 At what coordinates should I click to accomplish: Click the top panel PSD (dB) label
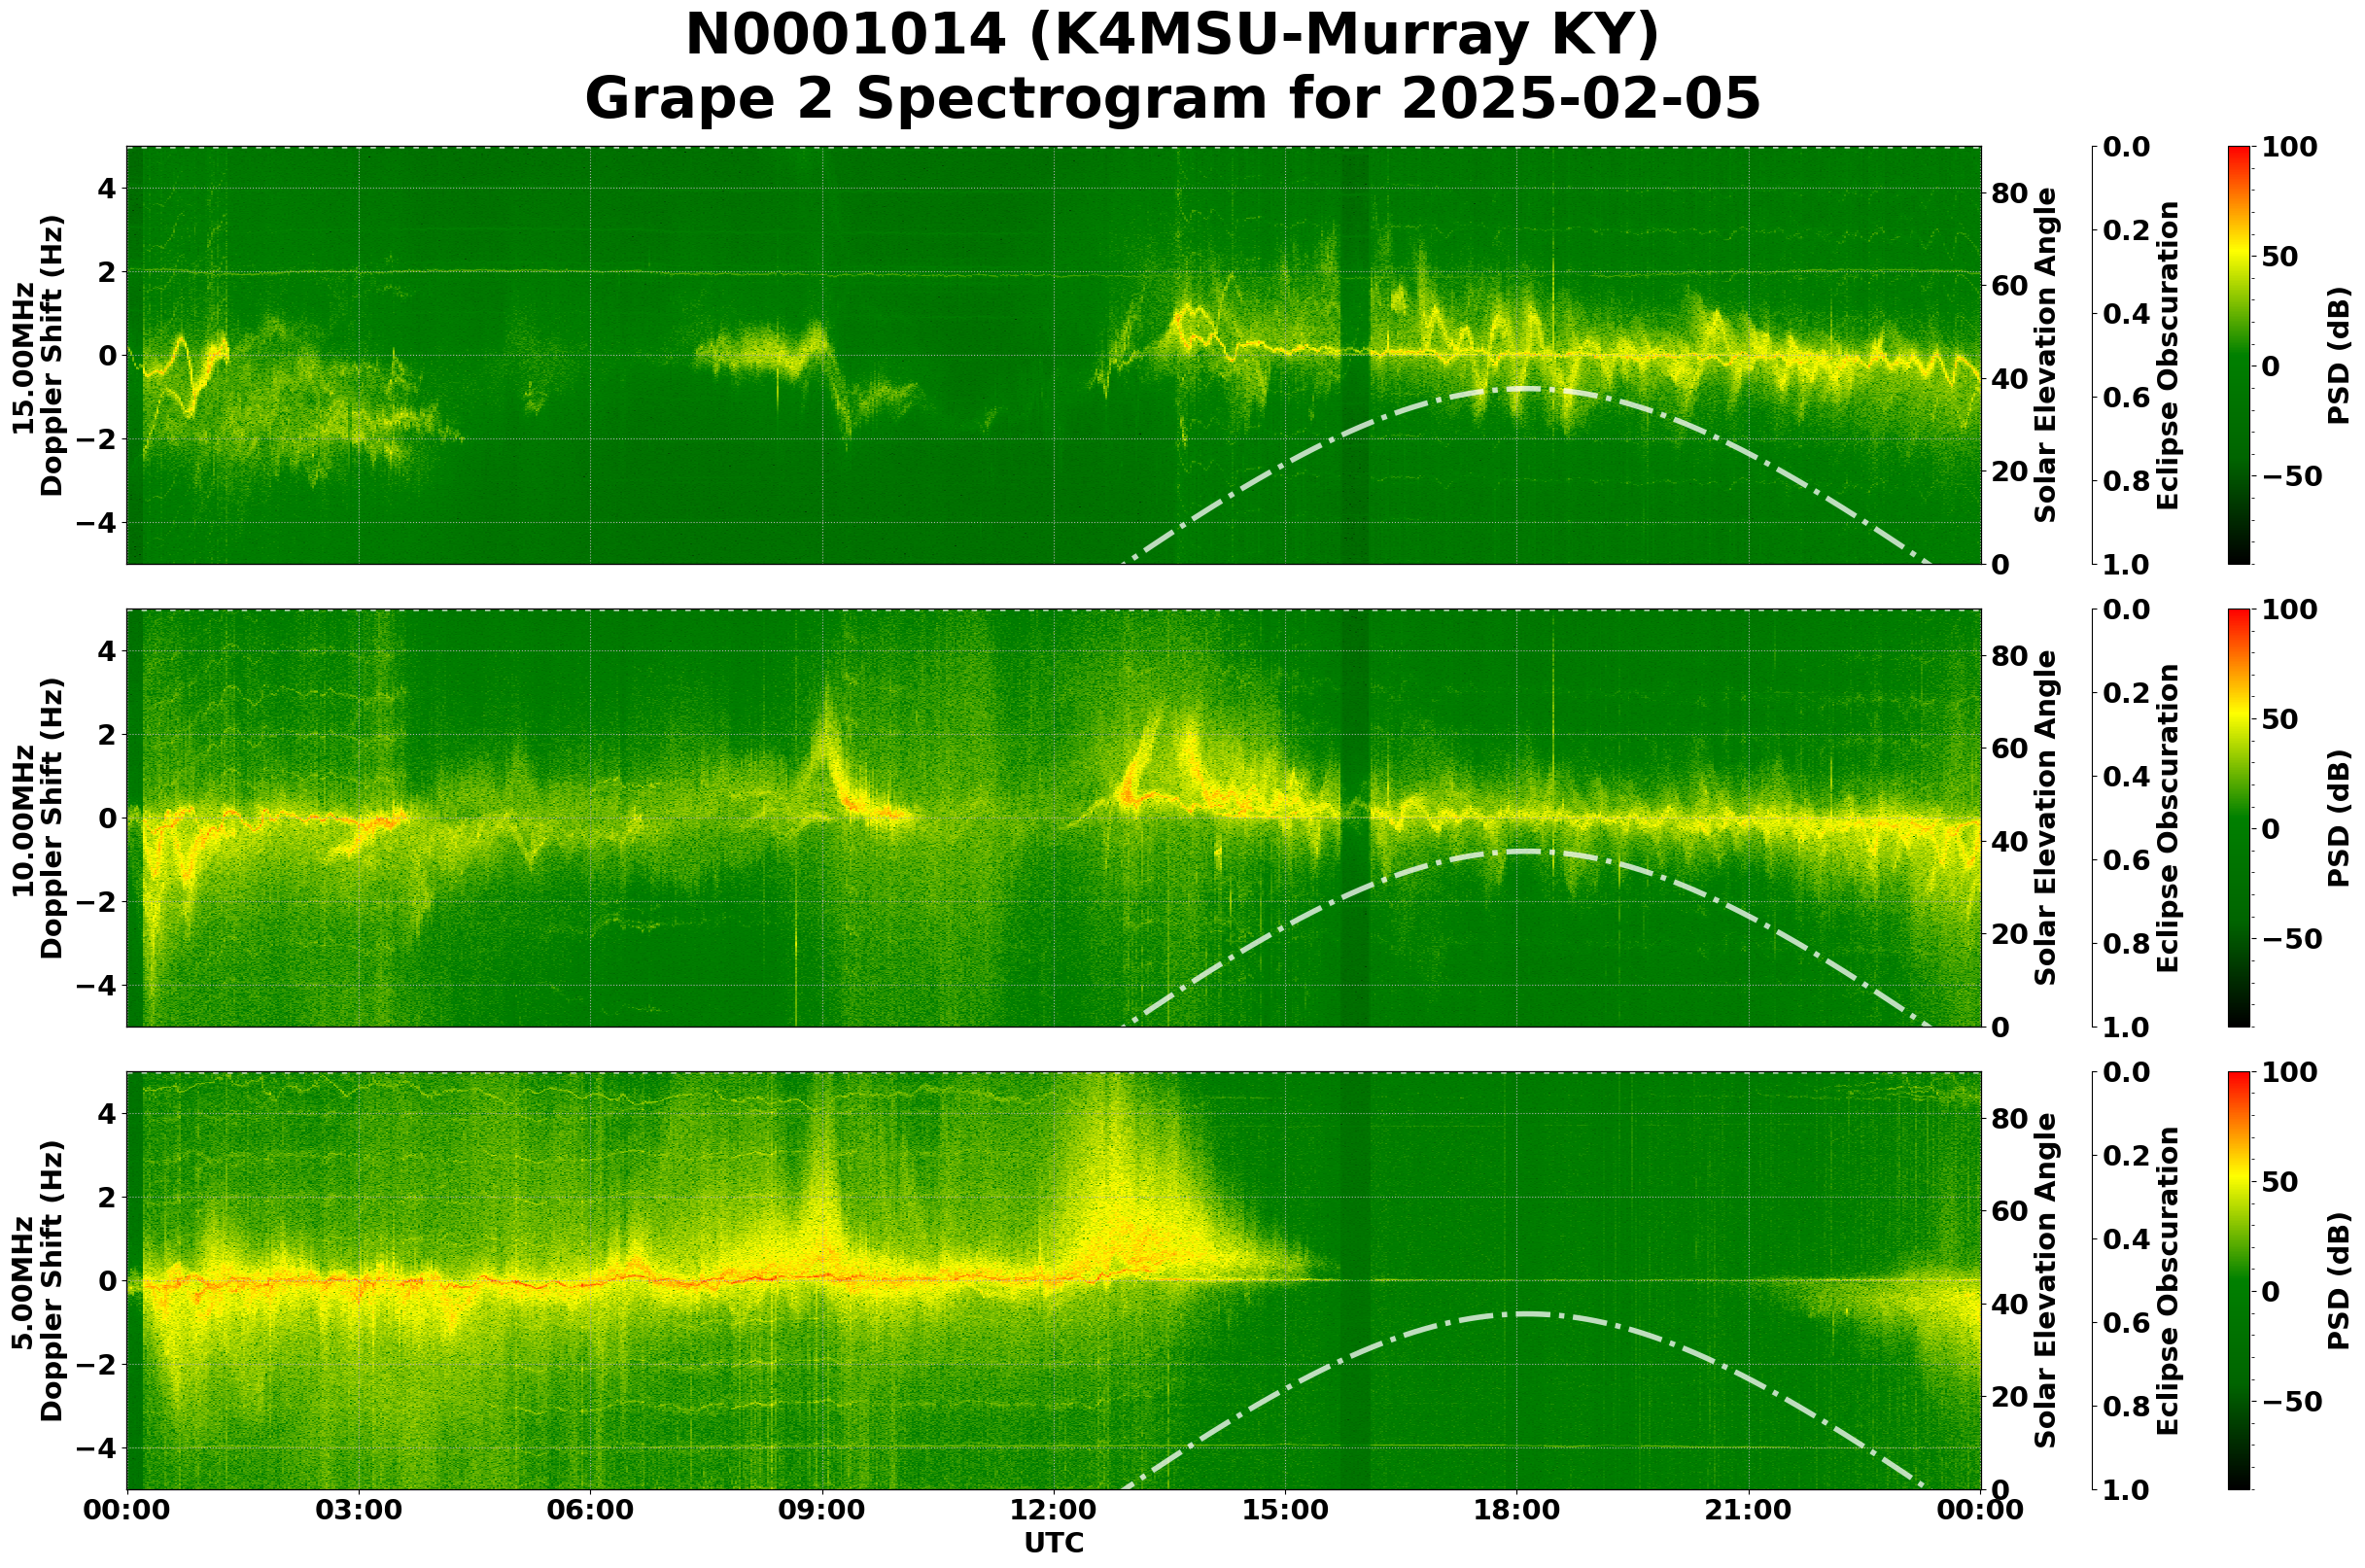(2338, 356)
